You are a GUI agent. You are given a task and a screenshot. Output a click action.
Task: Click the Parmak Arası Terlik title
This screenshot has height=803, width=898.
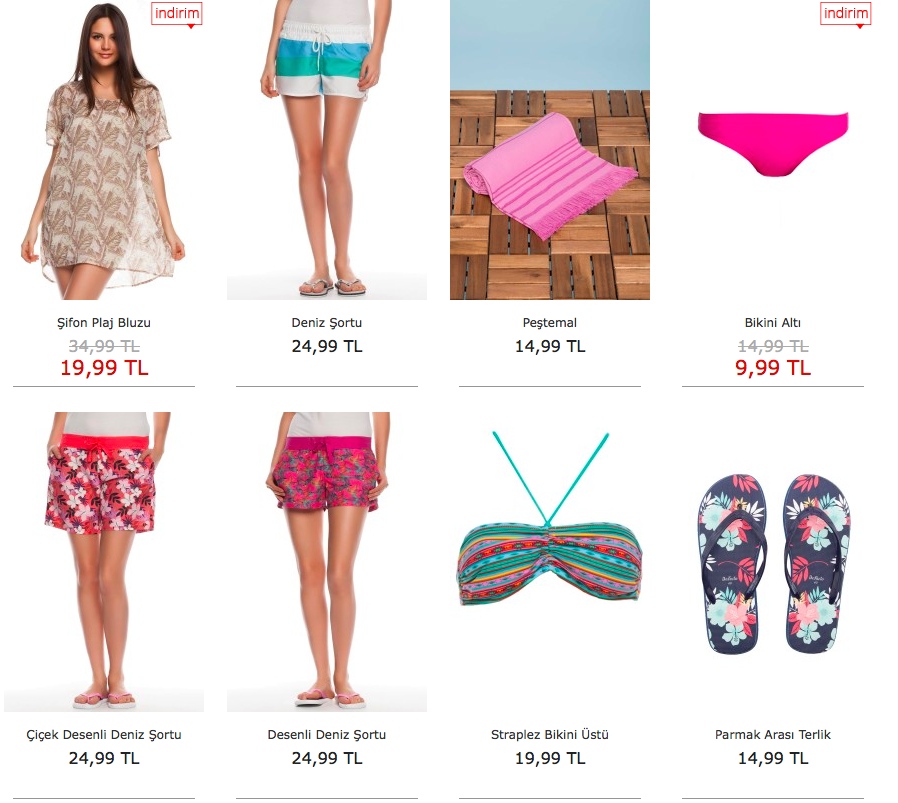click(x=773, y=735)
